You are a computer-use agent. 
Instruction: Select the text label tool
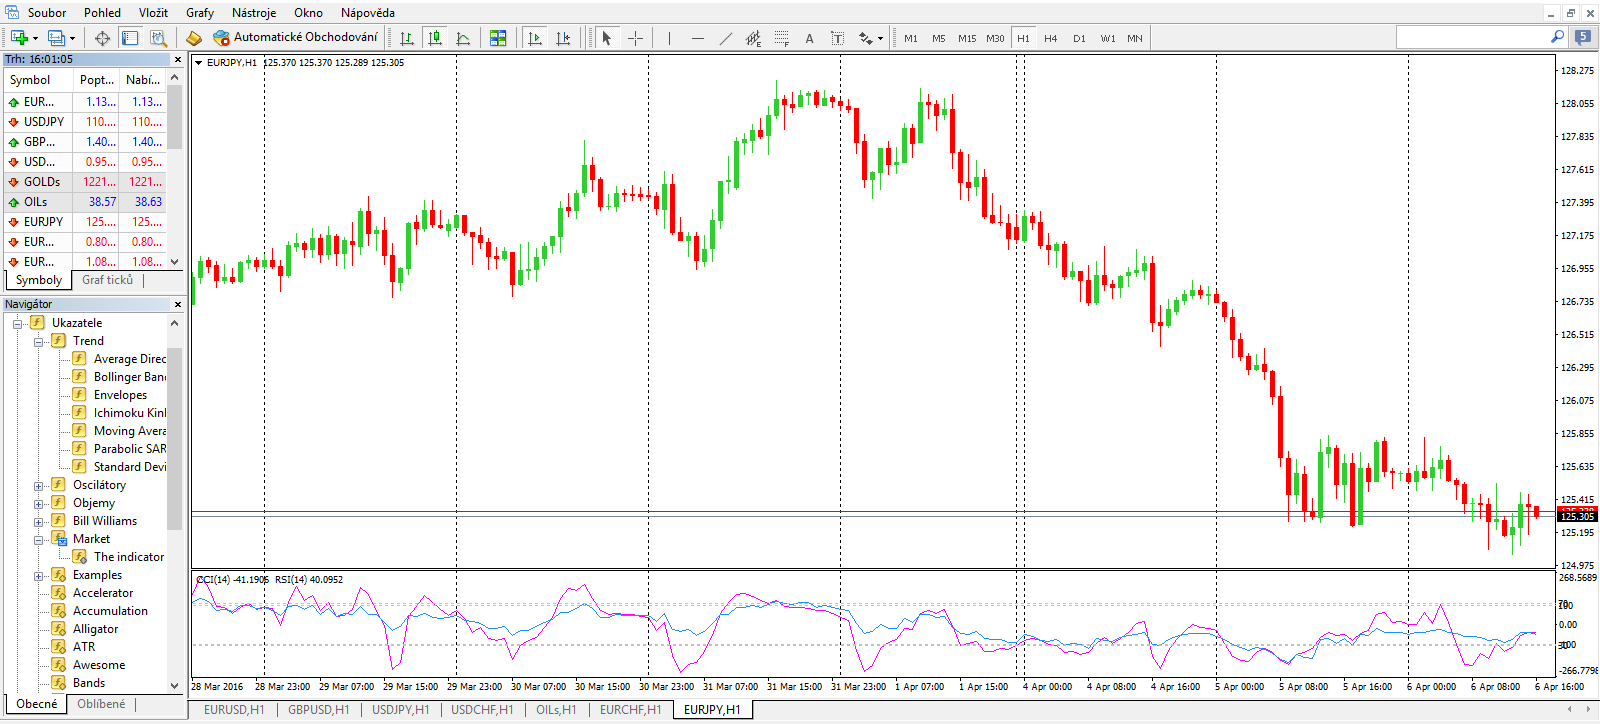coord(837,38)
